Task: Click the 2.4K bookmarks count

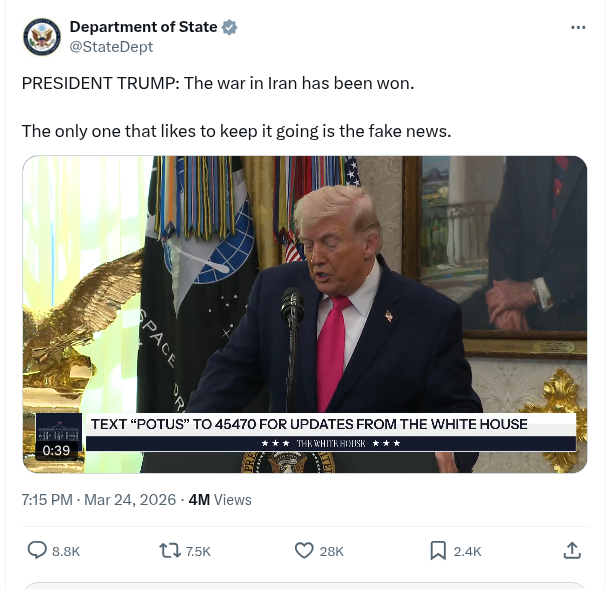Action: pyautogui.click(x=467, y=551)
